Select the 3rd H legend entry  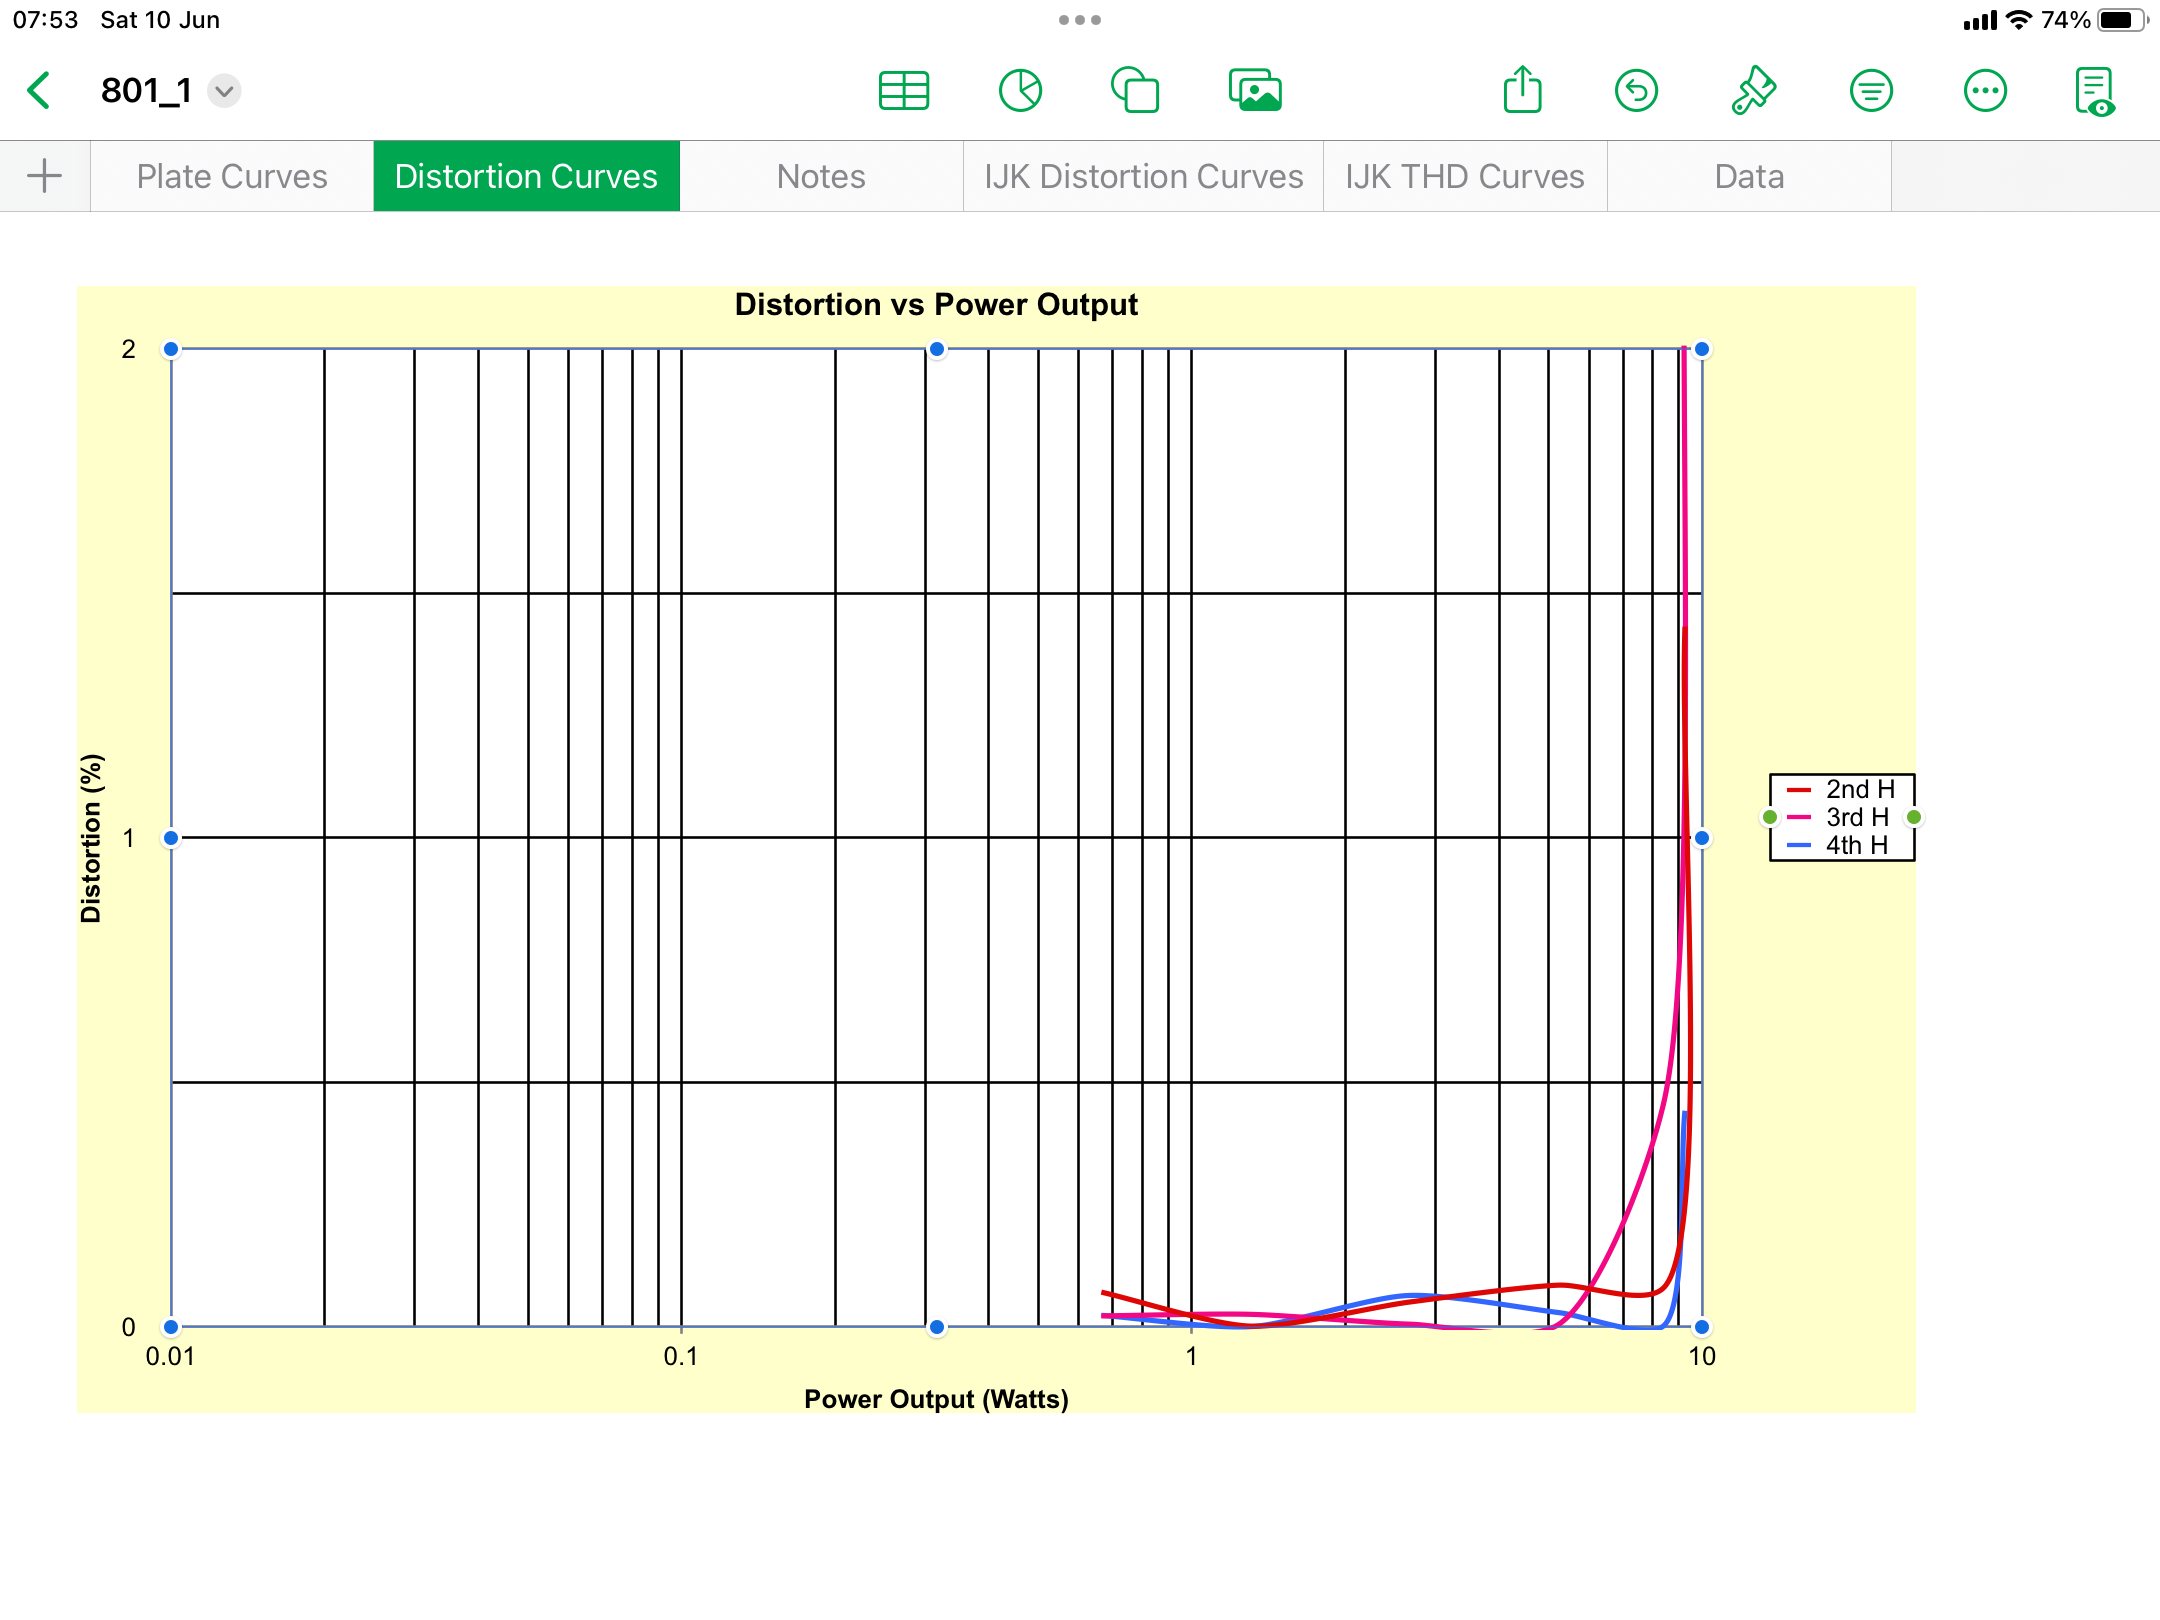1841,817
